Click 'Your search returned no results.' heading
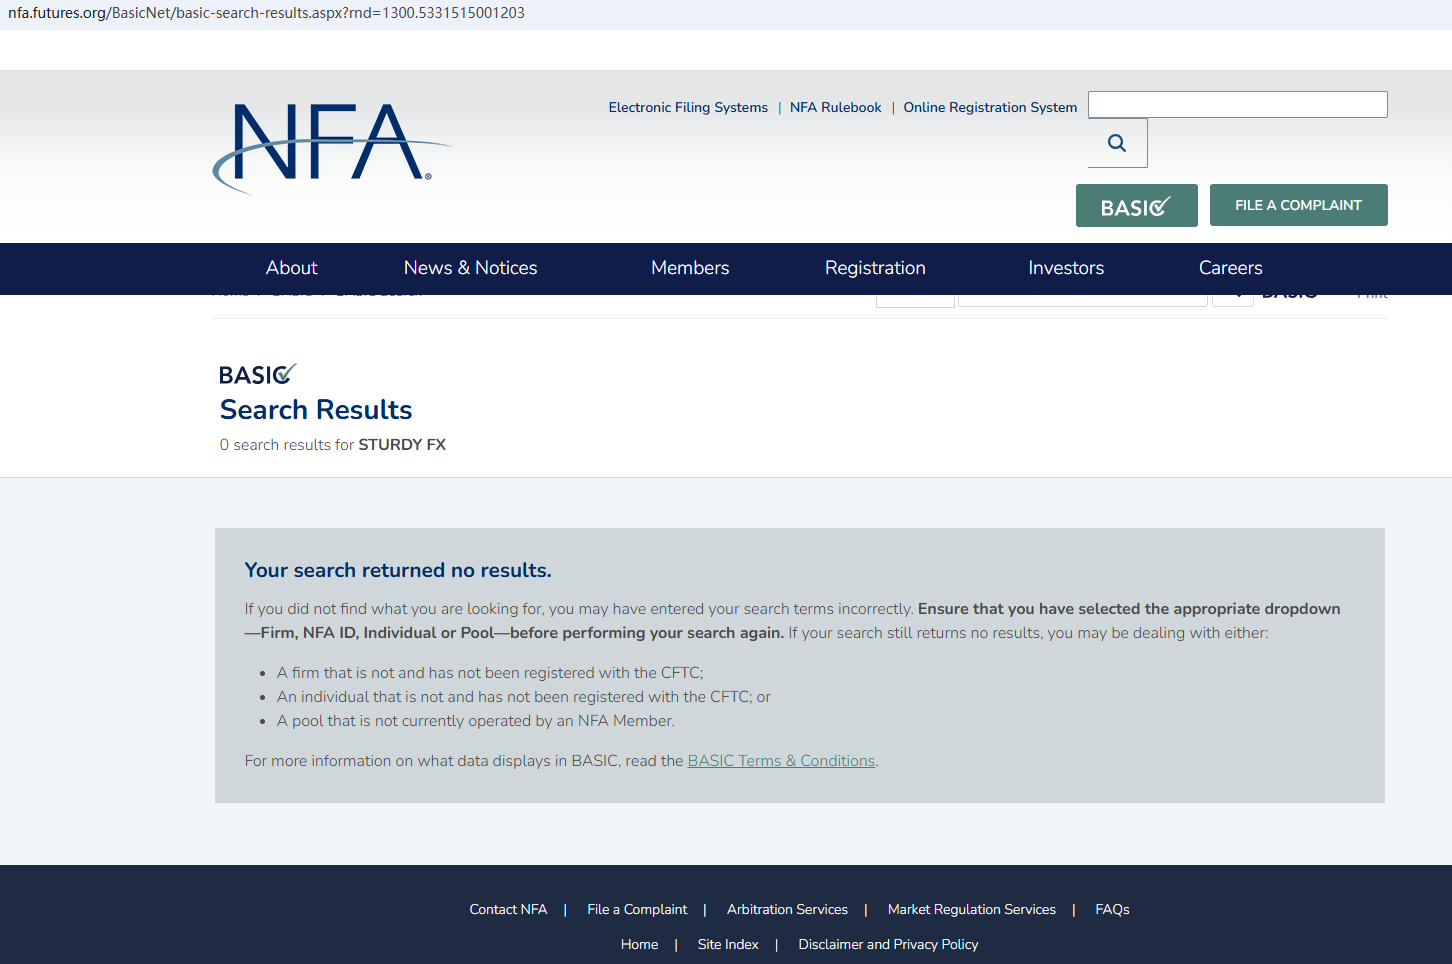Screen dimensions: 1452x964 pyautogui.click(x=398, y=570)
